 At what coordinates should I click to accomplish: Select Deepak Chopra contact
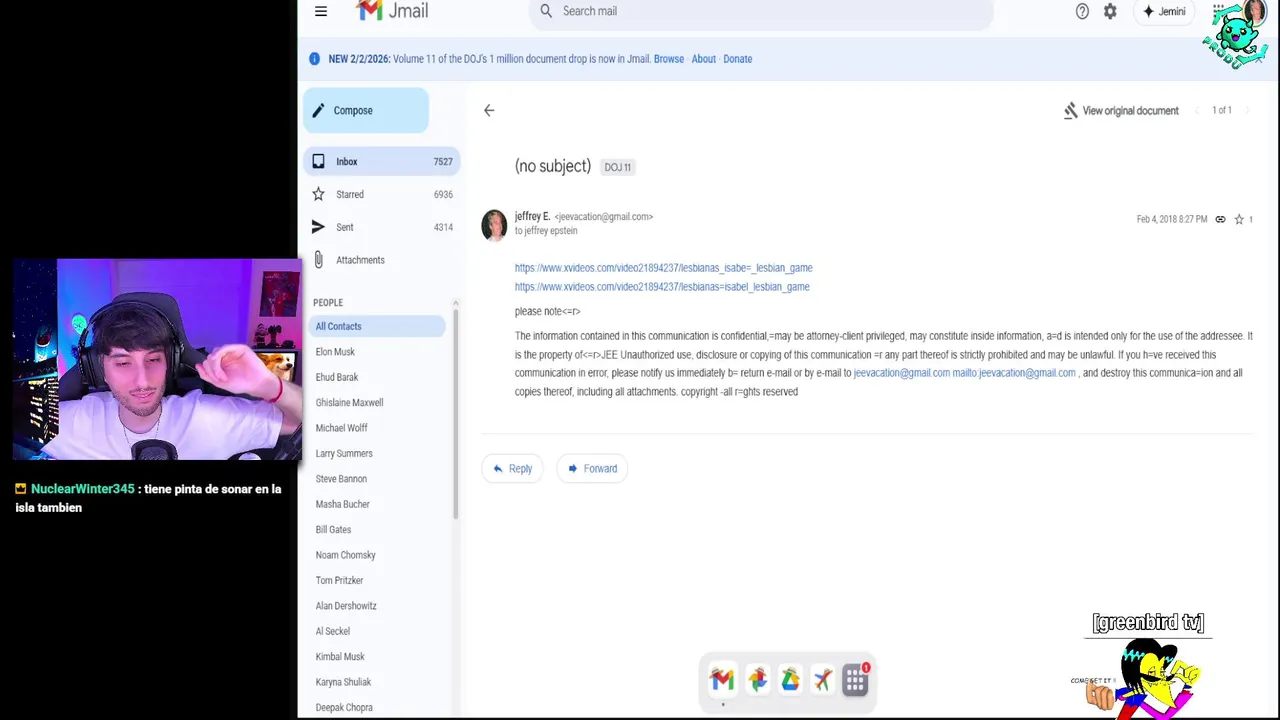pyautogui.click(x=344, y=707)
